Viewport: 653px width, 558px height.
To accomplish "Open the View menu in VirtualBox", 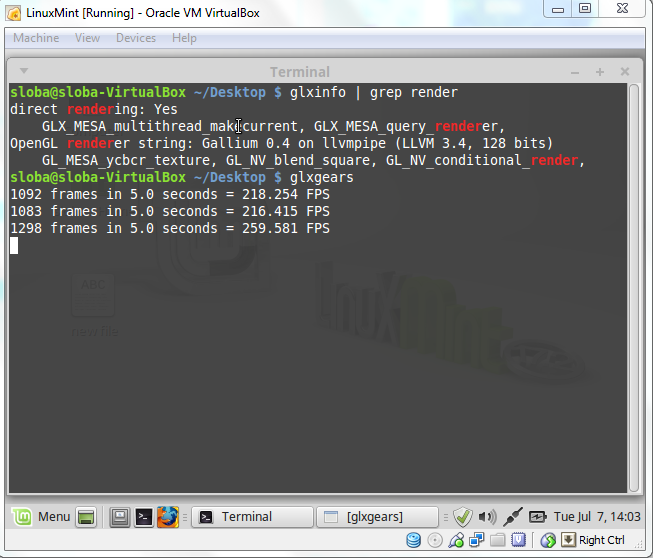I will [87, 38].
